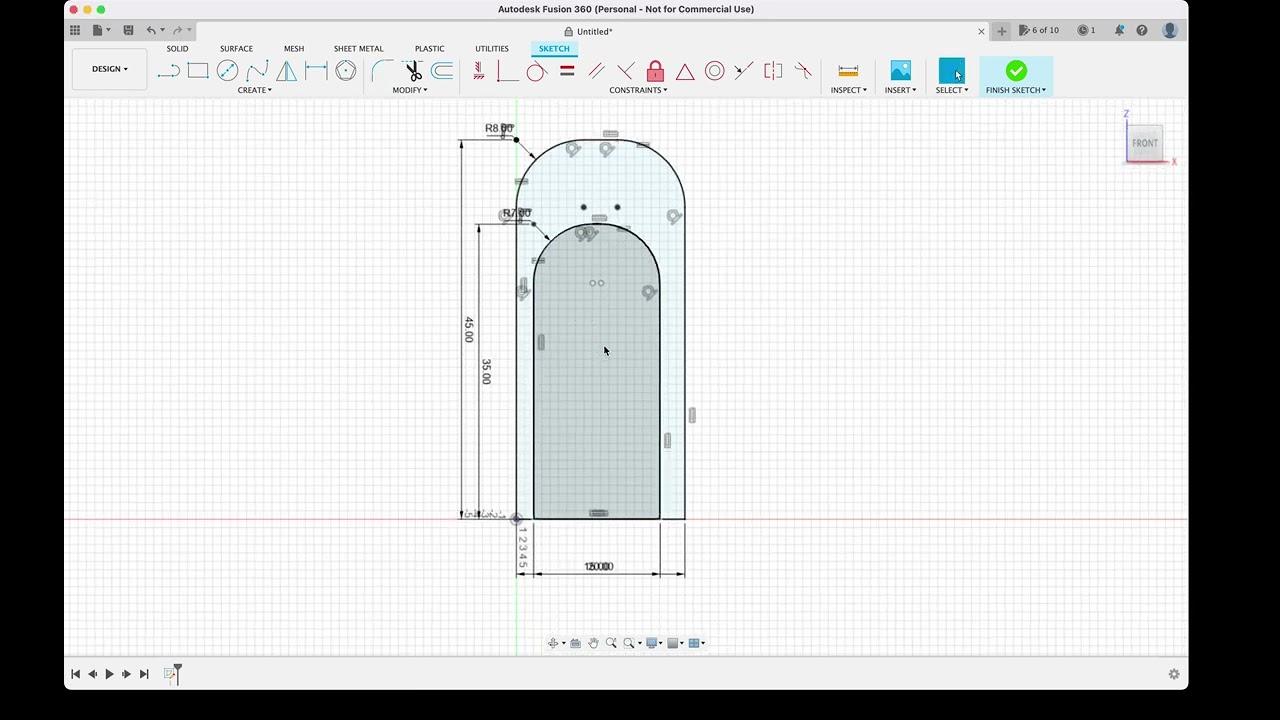
Task: Apply the Collinear constraint
Action: click(743, 71)
